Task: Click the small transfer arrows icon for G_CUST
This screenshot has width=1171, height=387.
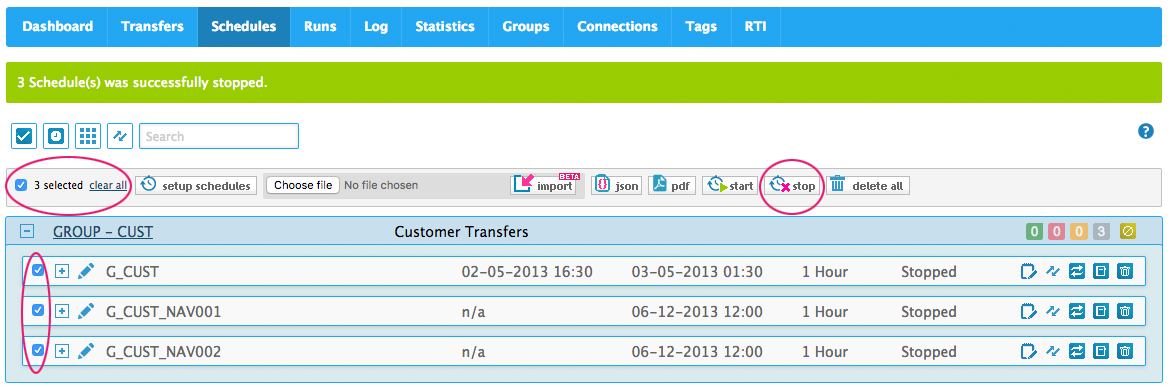Action: 1053,270
